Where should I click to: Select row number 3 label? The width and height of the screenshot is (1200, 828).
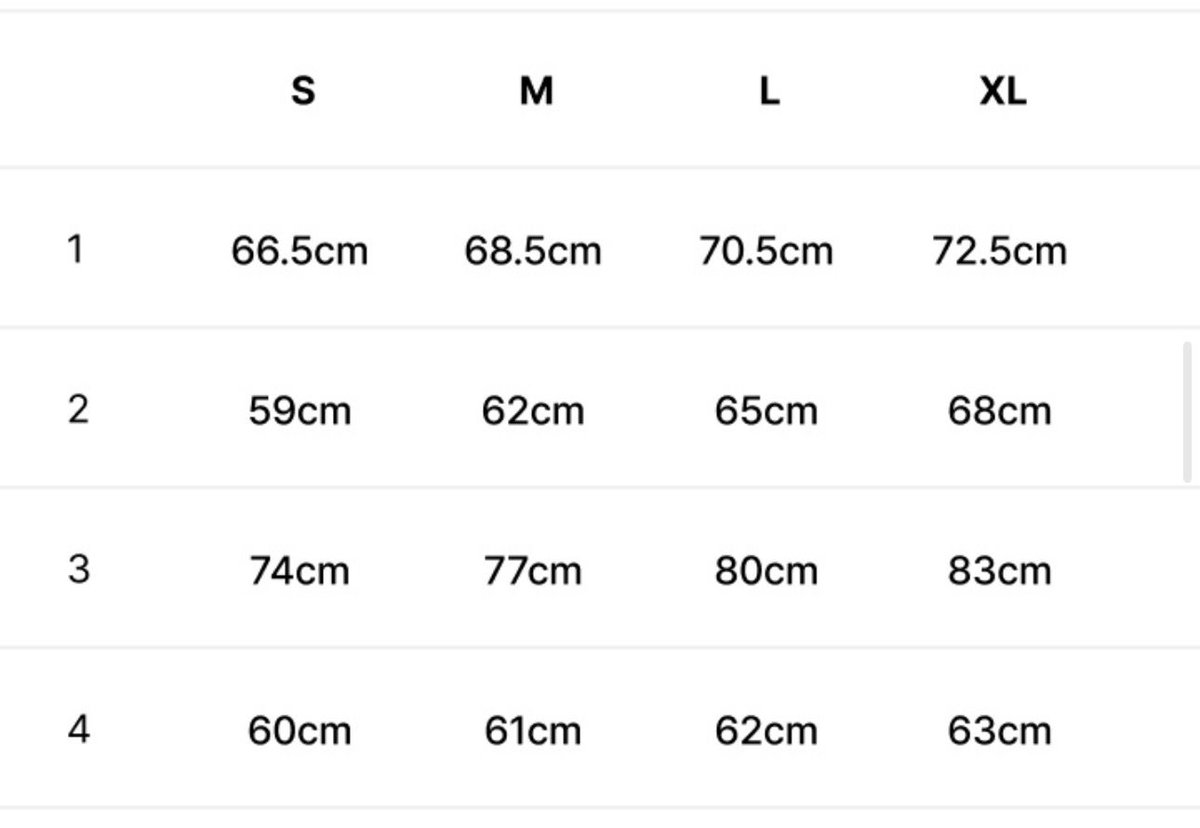[78, 569]
